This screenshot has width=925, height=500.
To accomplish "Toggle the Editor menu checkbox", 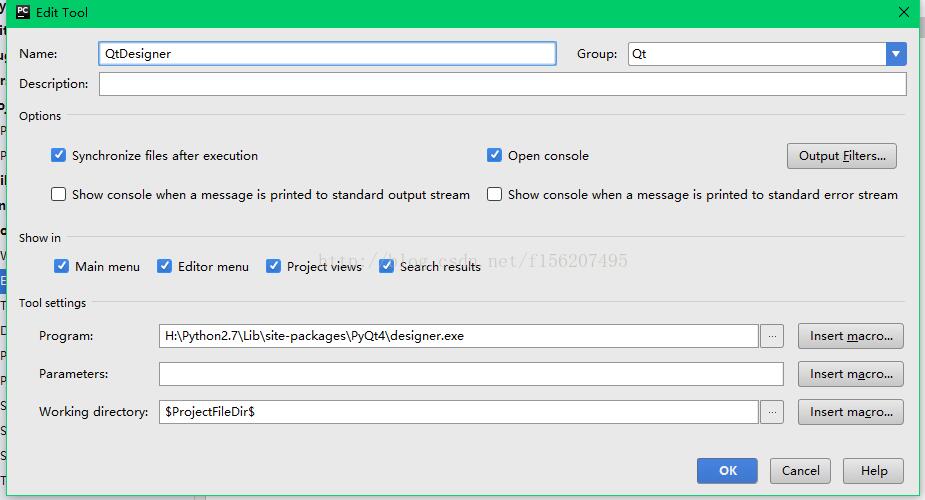I will point(165,266).
